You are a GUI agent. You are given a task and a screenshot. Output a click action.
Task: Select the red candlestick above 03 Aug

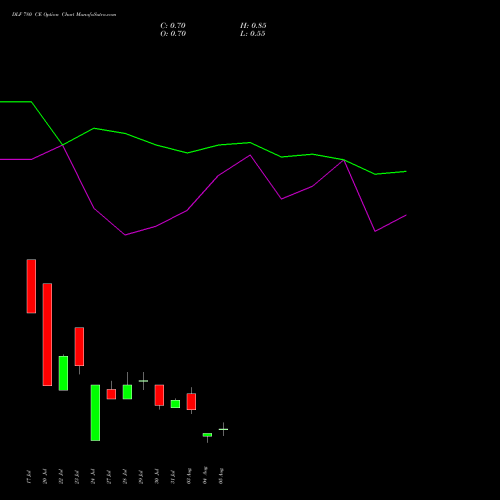(191, 401)
